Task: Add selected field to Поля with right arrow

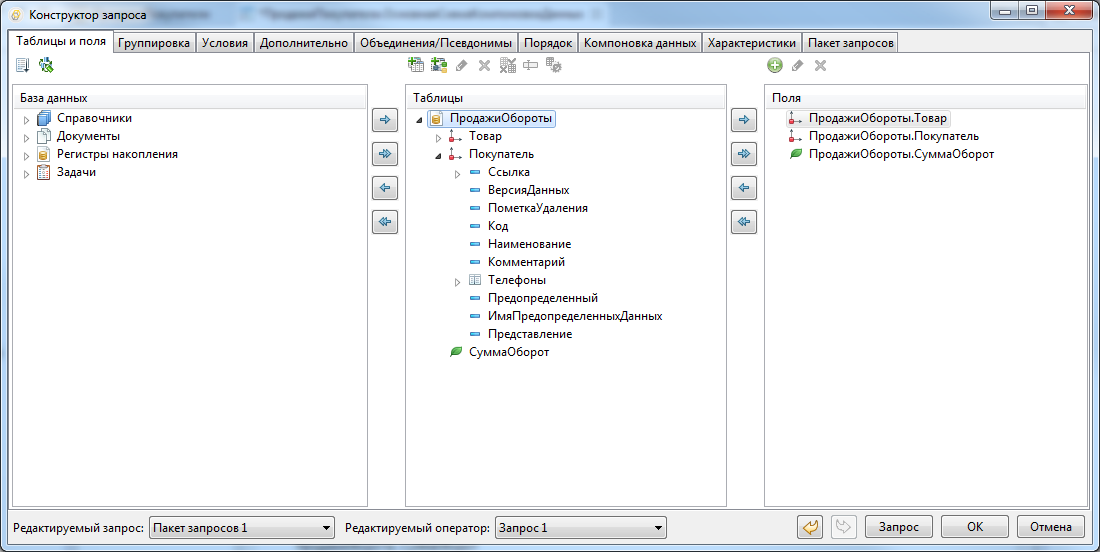Action: (x=744, y=120)
